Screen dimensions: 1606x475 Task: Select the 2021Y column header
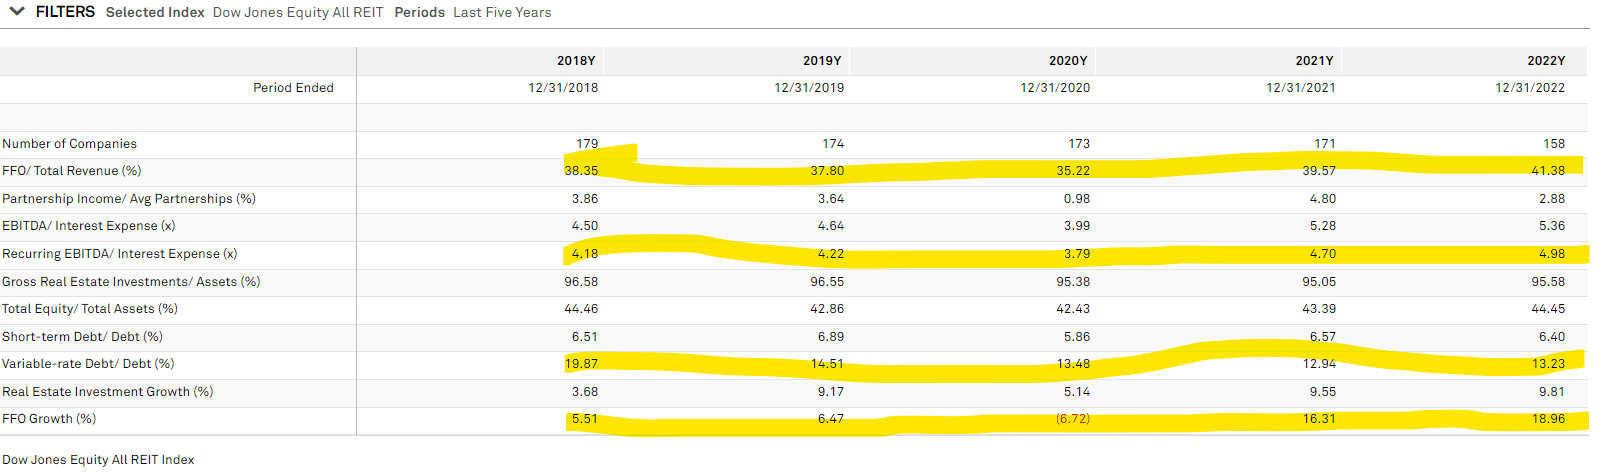[x=1314, y=61]
